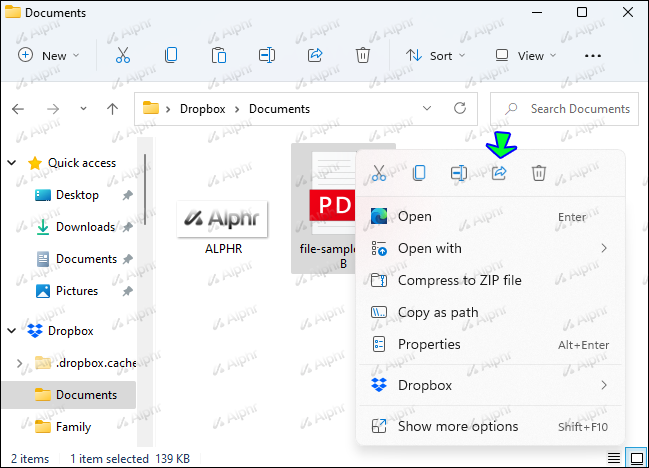Click Documents in the address breadcrumb
Screen dimensions: 649x468
[279, 109]
